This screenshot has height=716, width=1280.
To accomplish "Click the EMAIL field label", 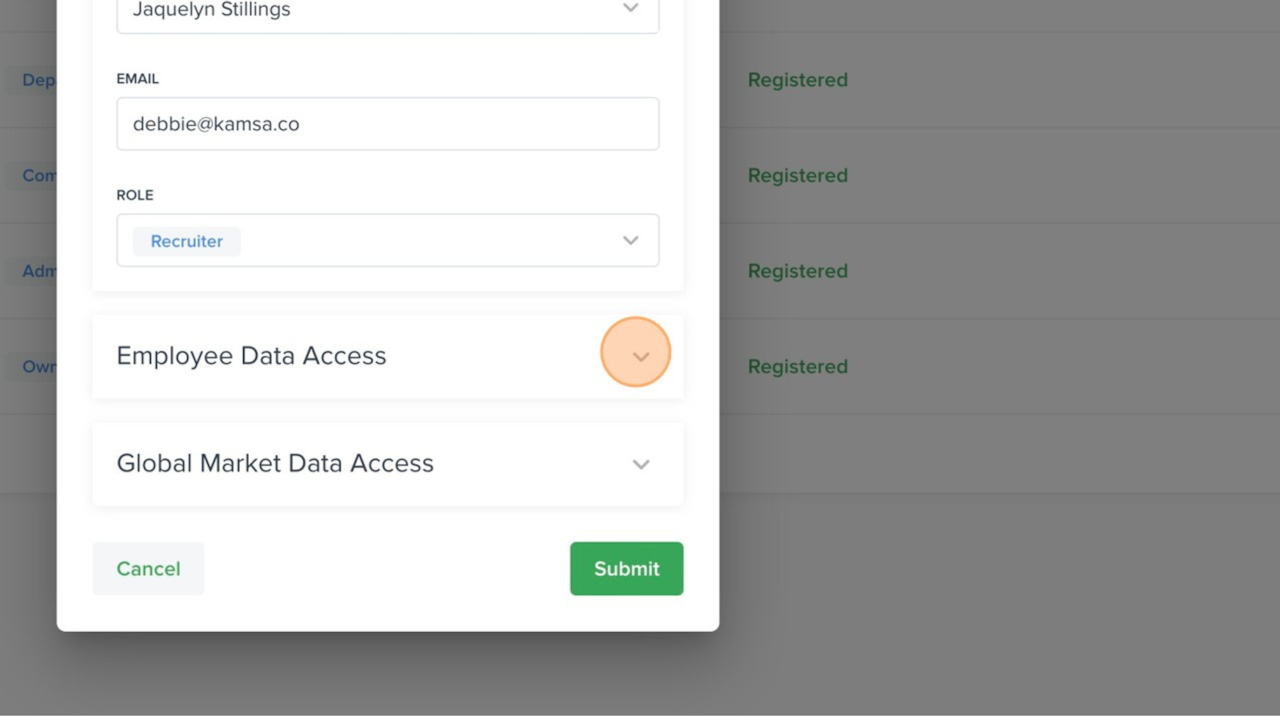I will (137, 79).
